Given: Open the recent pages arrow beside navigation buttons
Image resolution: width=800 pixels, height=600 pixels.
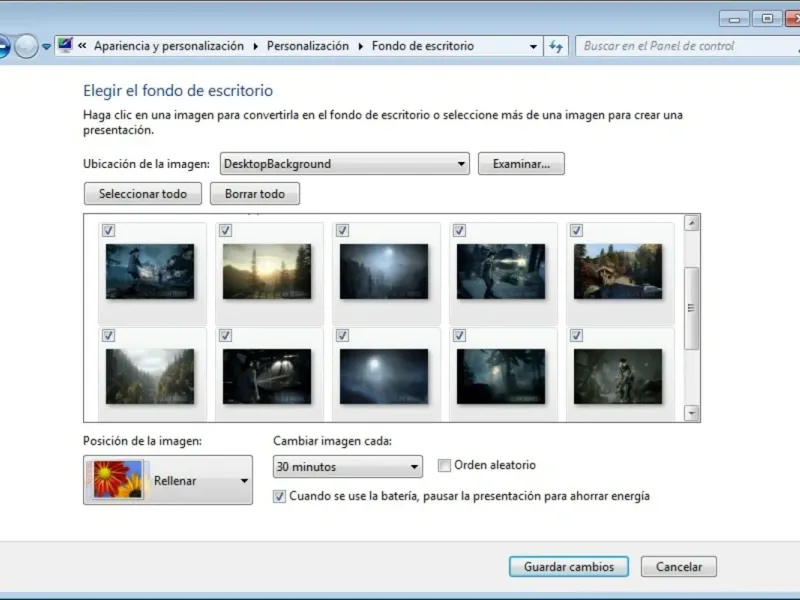Looking at the screenshot, I should pos(46,46).
